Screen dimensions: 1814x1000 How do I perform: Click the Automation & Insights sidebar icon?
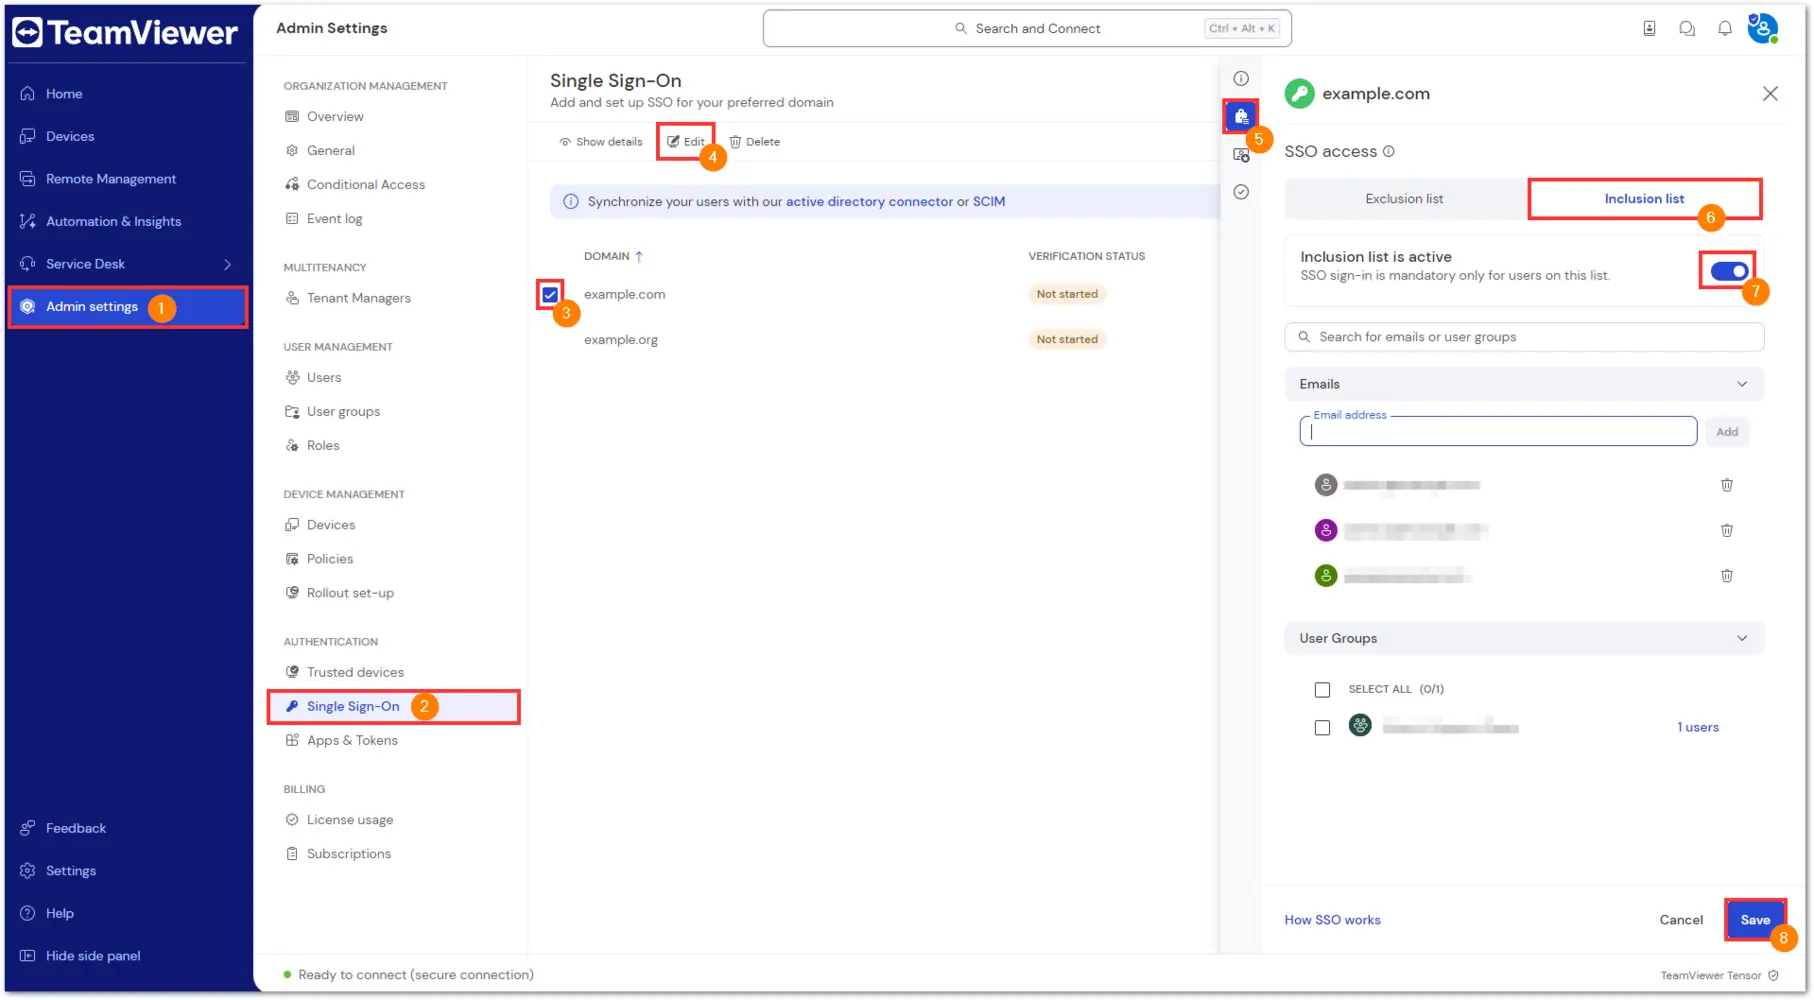click(28, 221)
